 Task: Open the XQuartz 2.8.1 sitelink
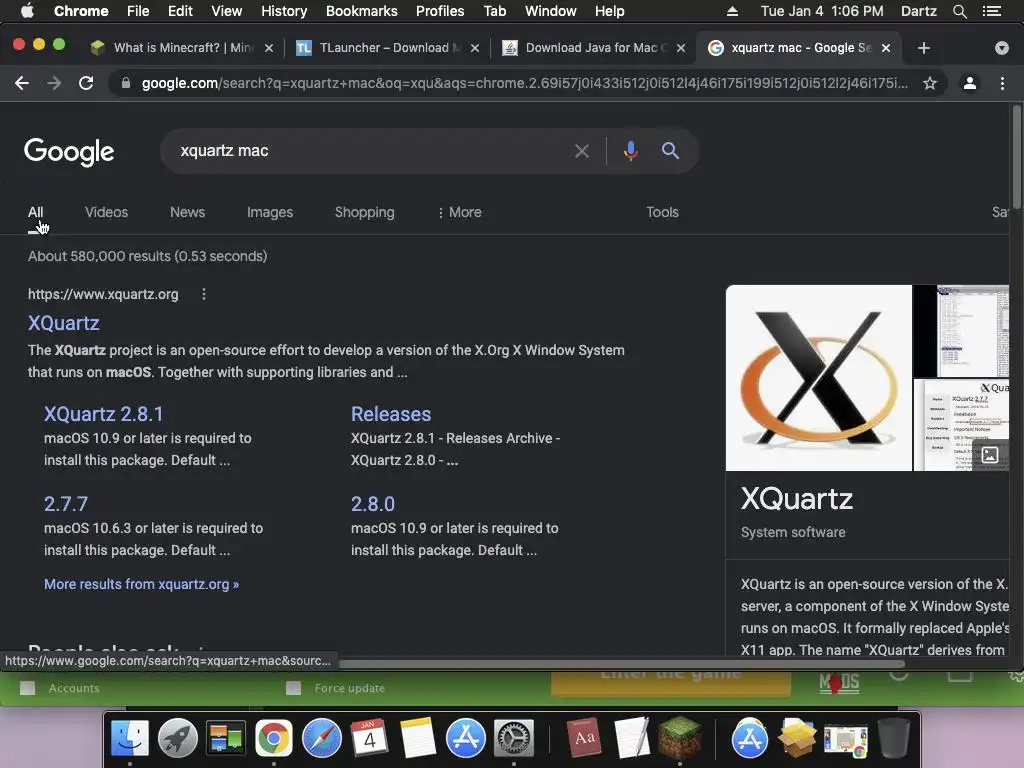pos(103,414)
